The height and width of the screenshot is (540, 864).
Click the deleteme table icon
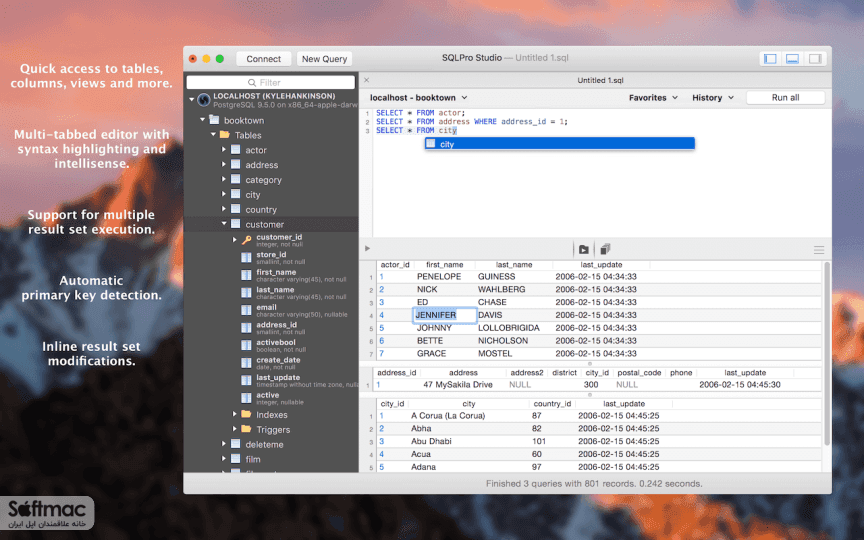click(x=236, y=444)
